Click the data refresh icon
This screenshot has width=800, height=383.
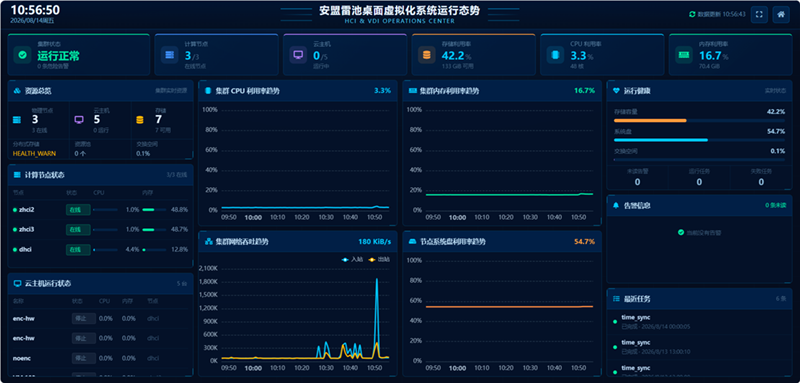coord(692,14)
